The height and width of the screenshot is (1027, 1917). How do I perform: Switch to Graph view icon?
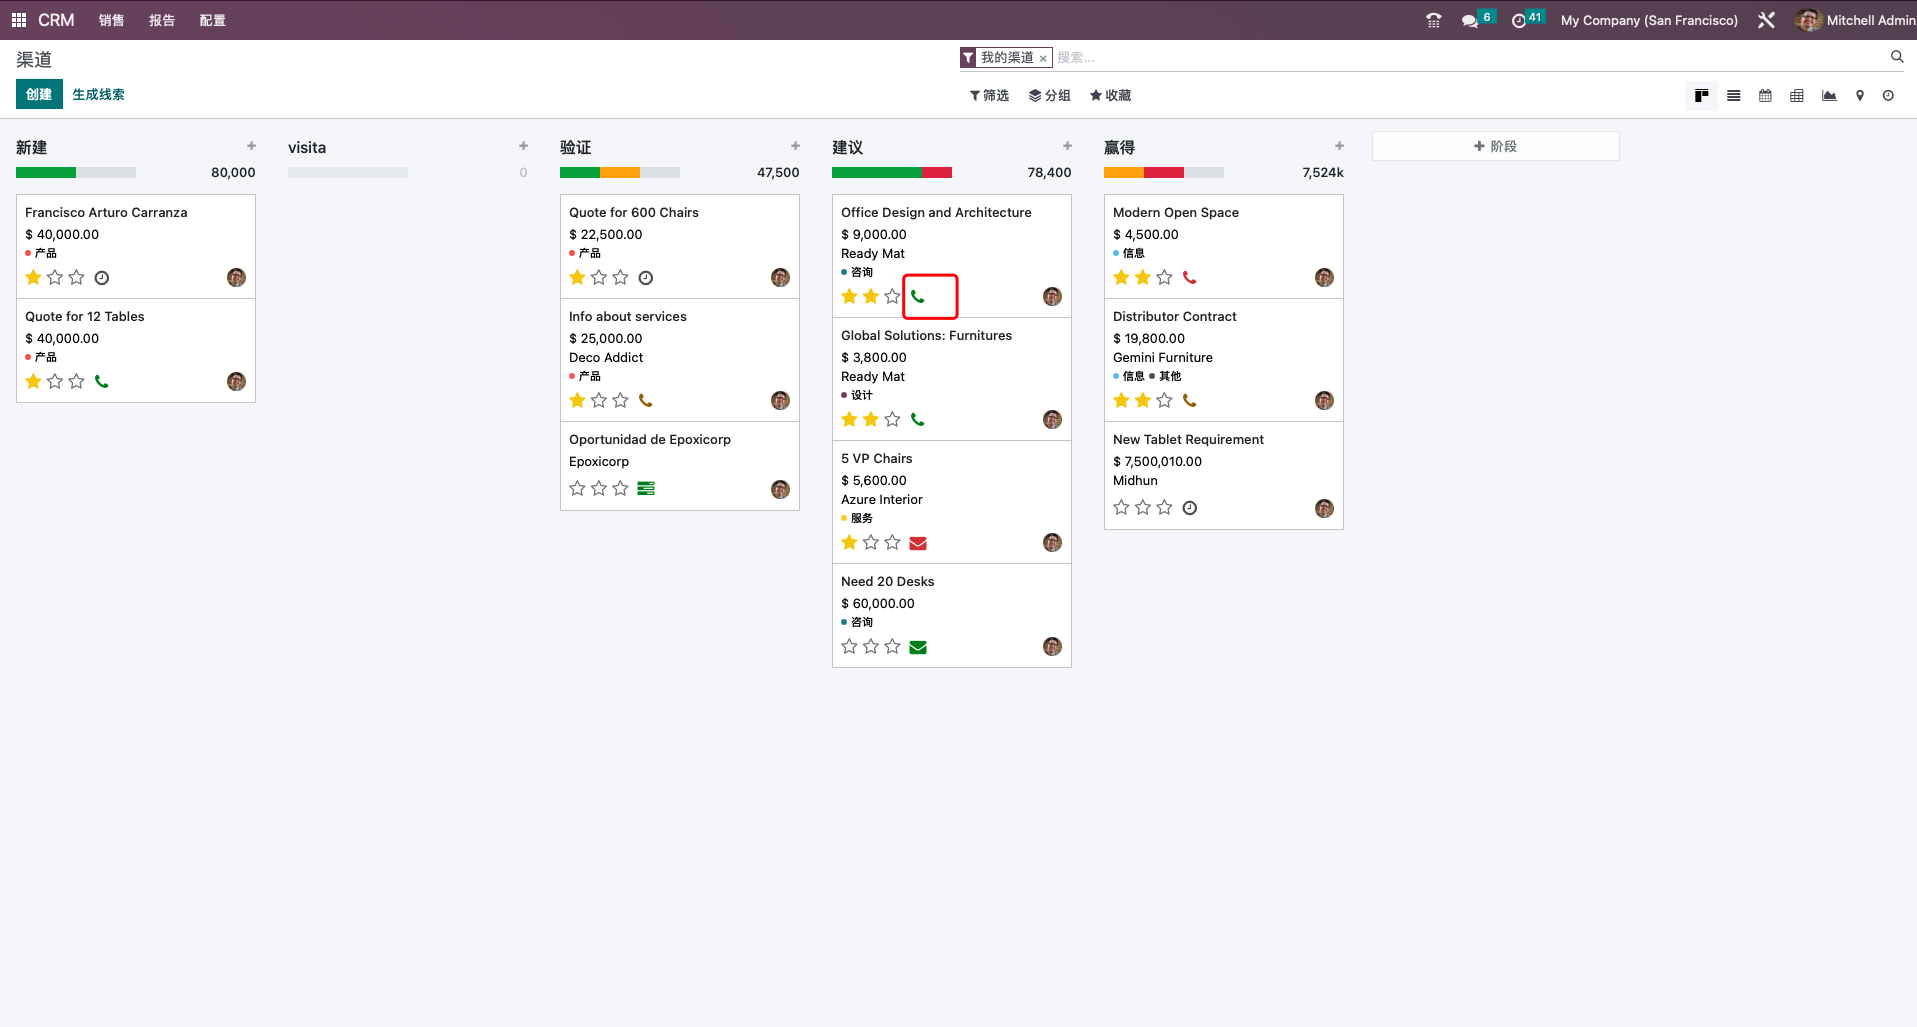click(1829, 96)
